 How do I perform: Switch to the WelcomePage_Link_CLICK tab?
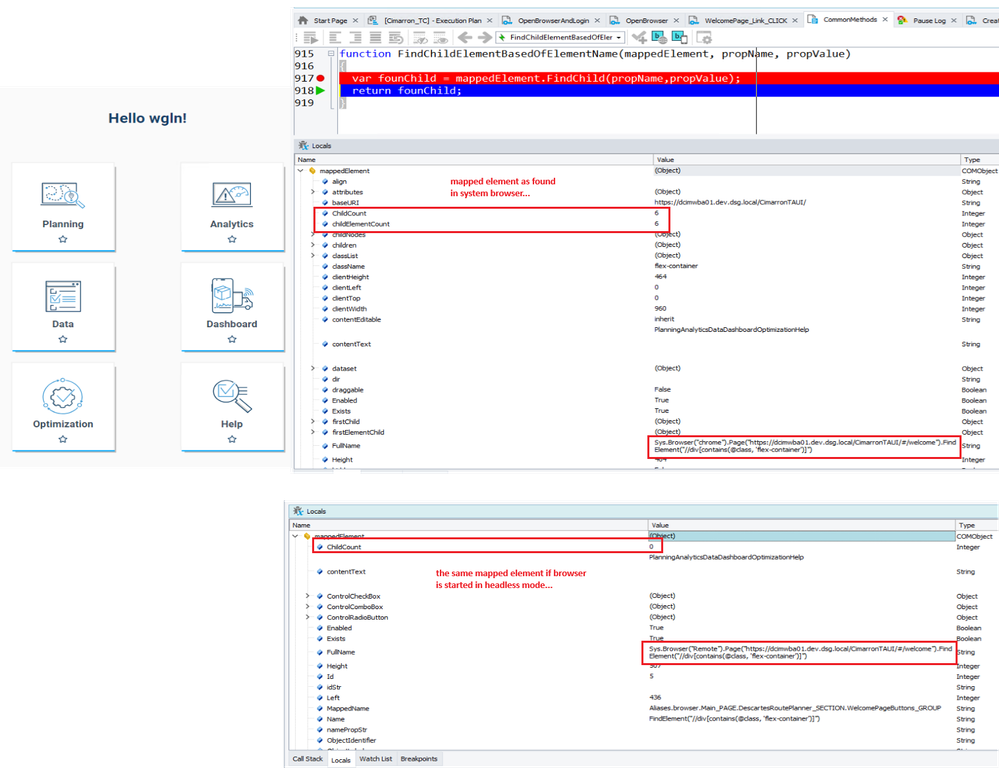coord(745,20)
